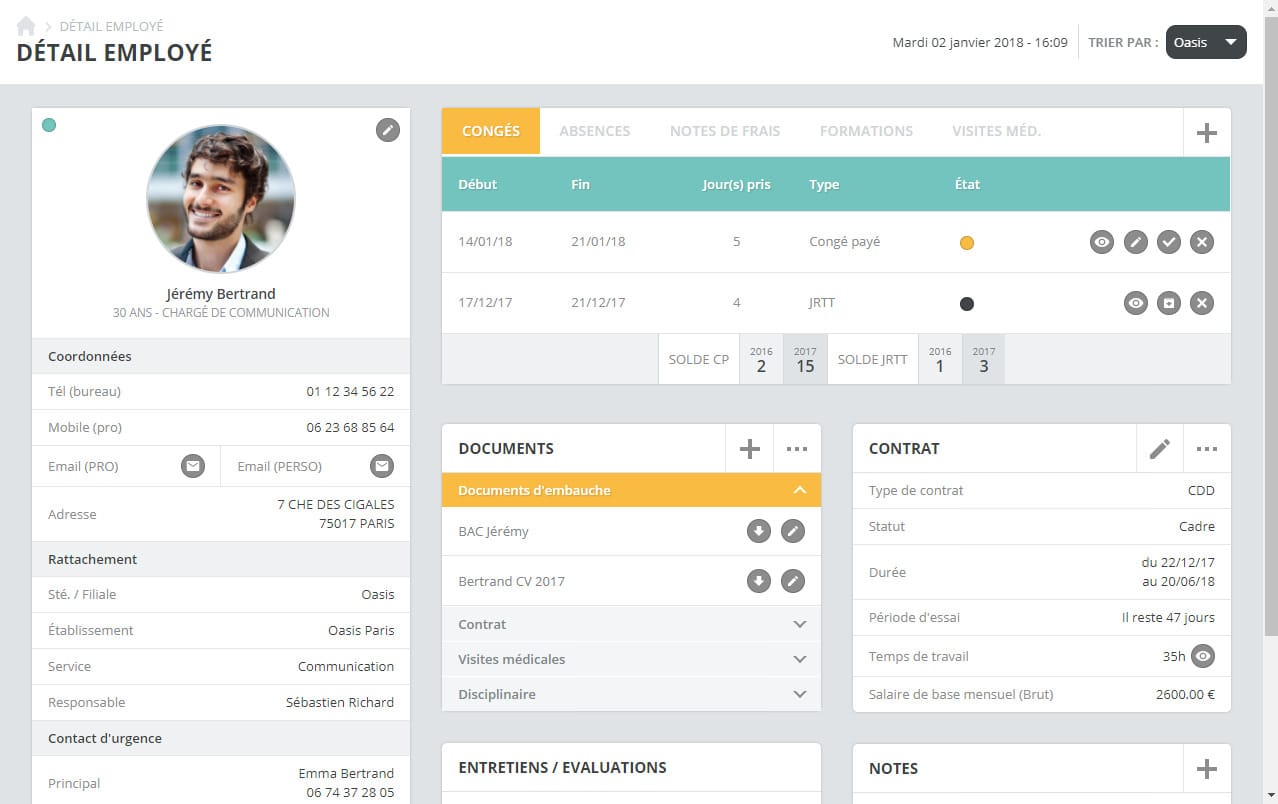The image size is (1278, 804).
Task: Click office phone 01 12 34 56 22
Action: 350,391
